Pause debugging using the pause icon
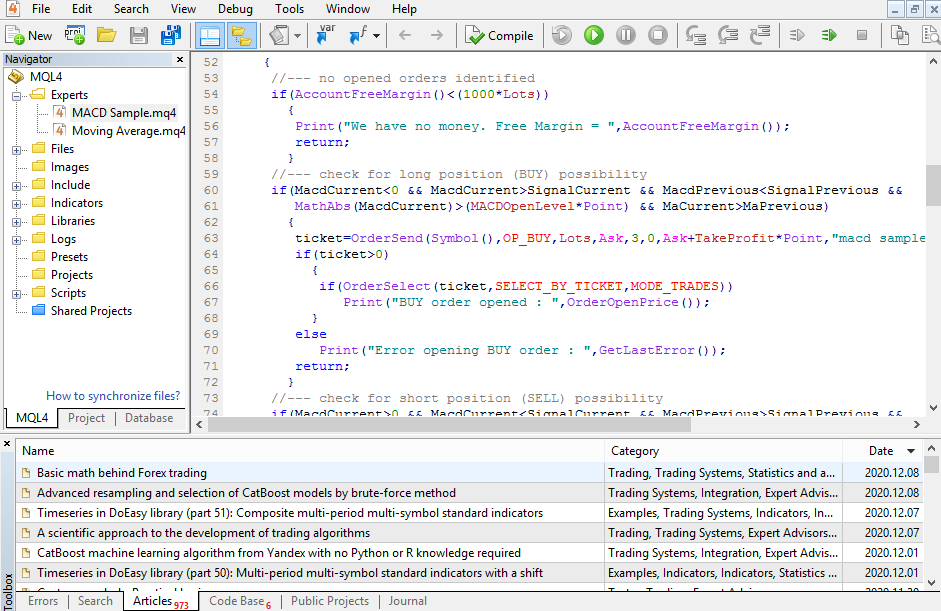 point(626,35)
